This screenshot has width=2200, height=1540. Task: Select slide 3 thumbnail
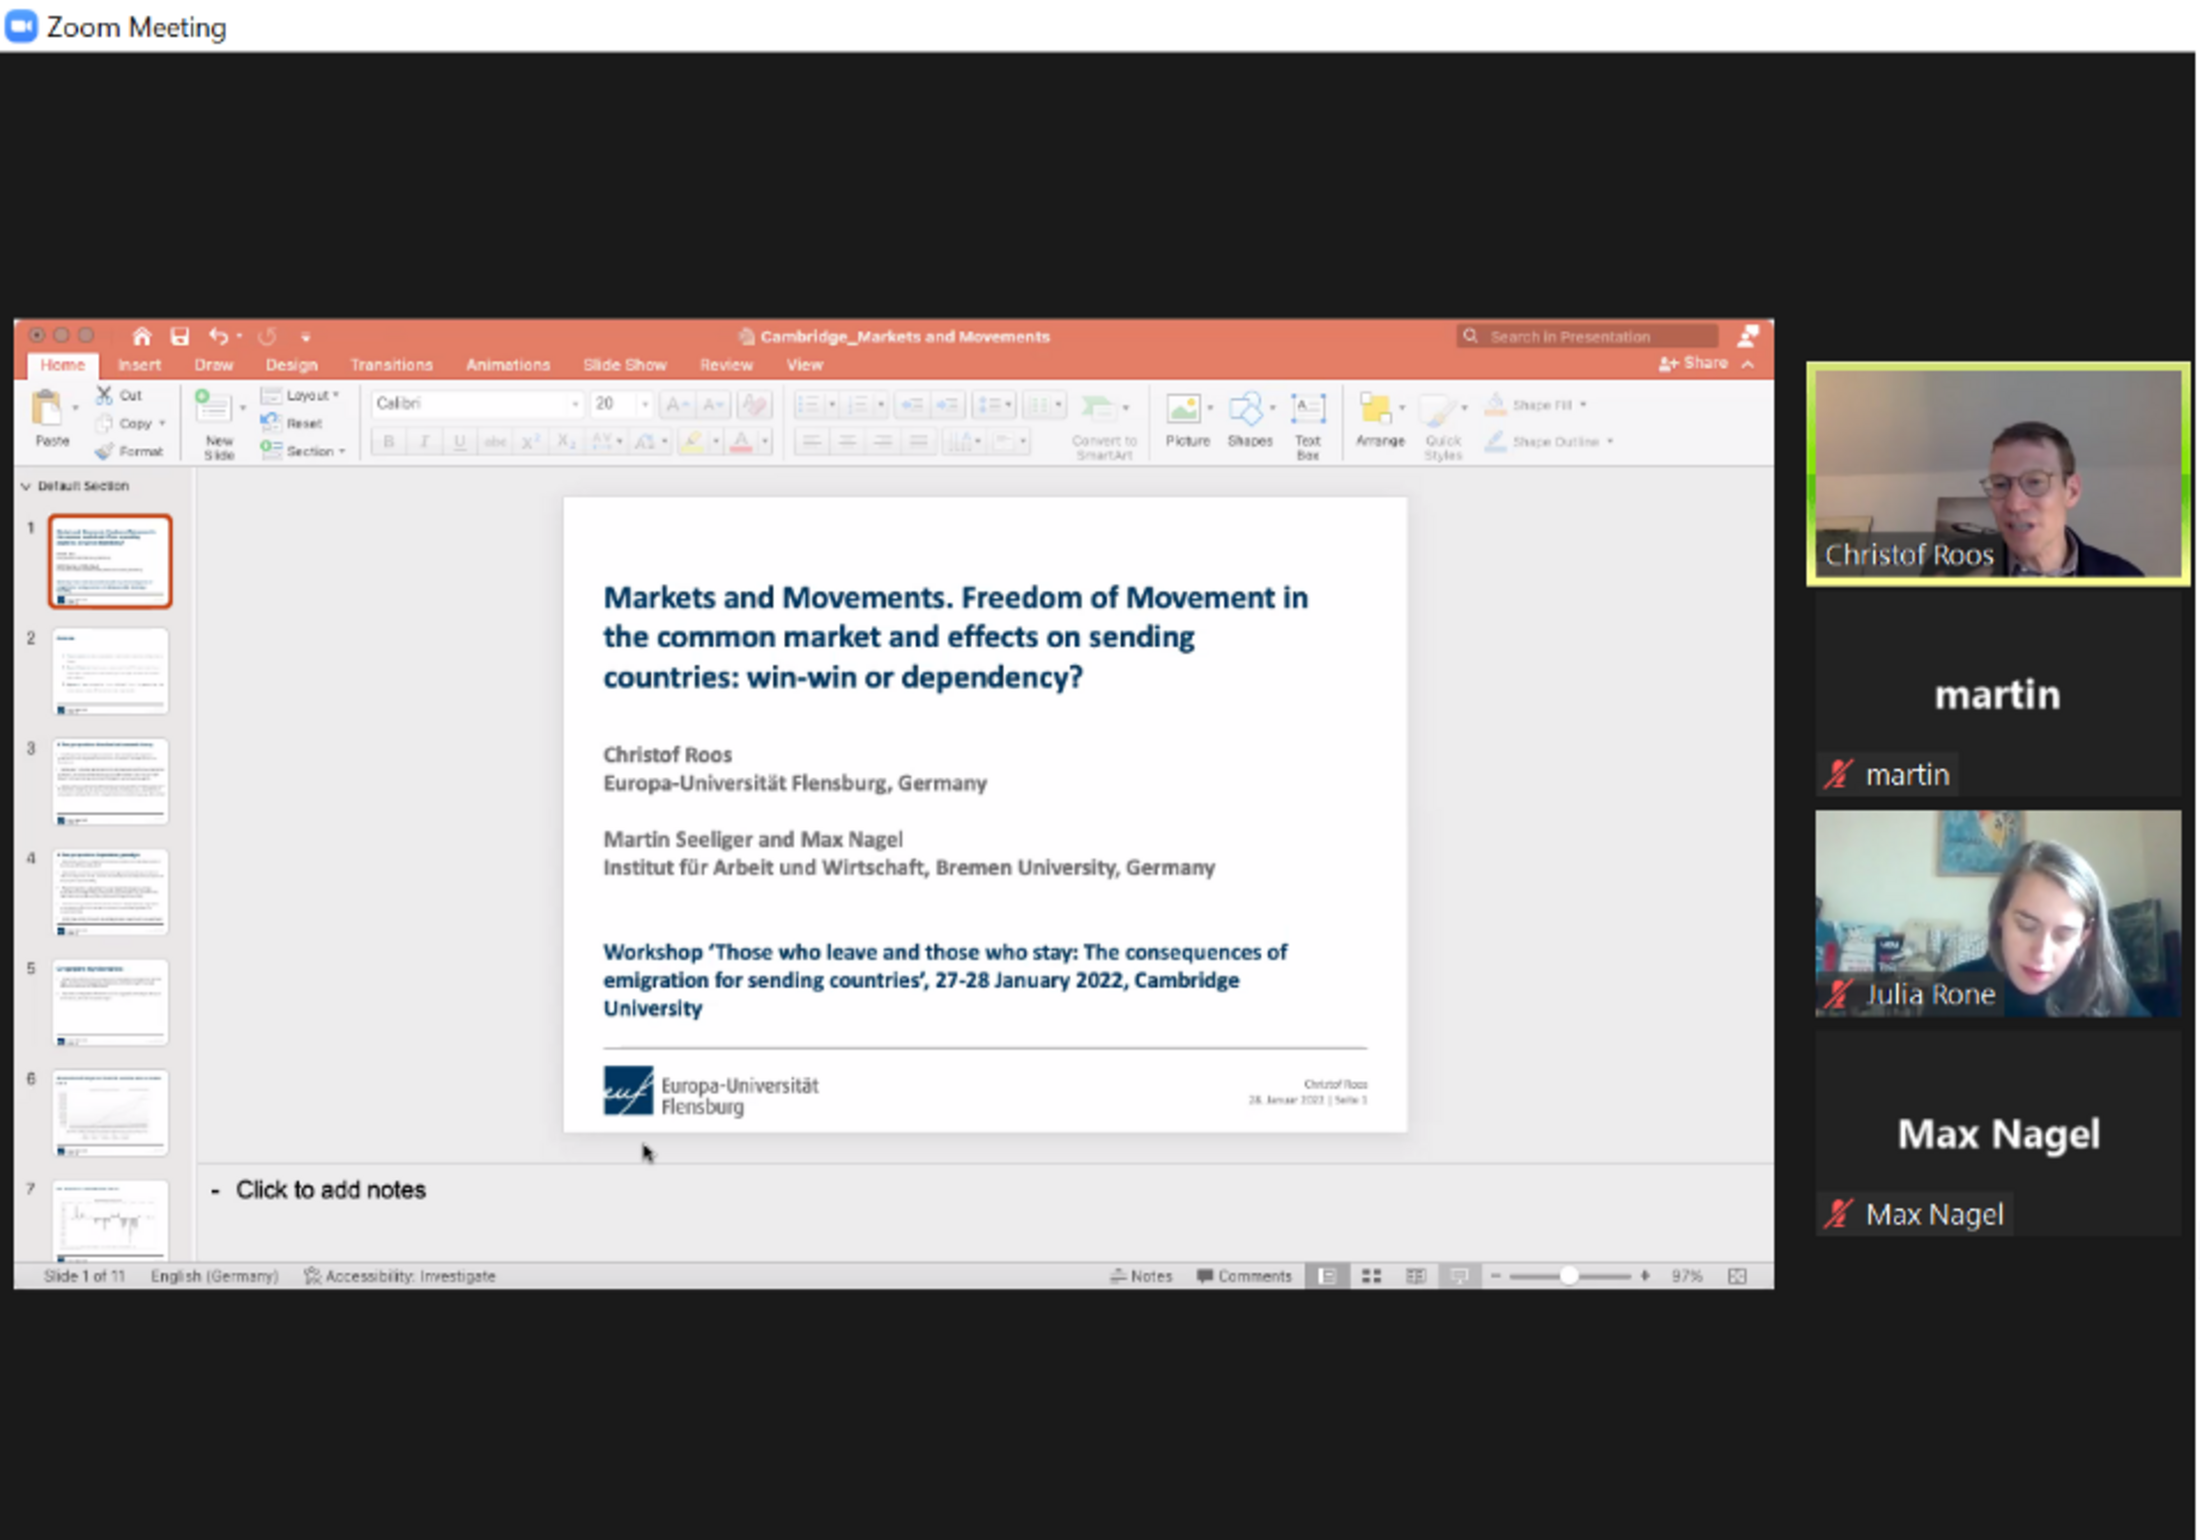pos(110,781)
